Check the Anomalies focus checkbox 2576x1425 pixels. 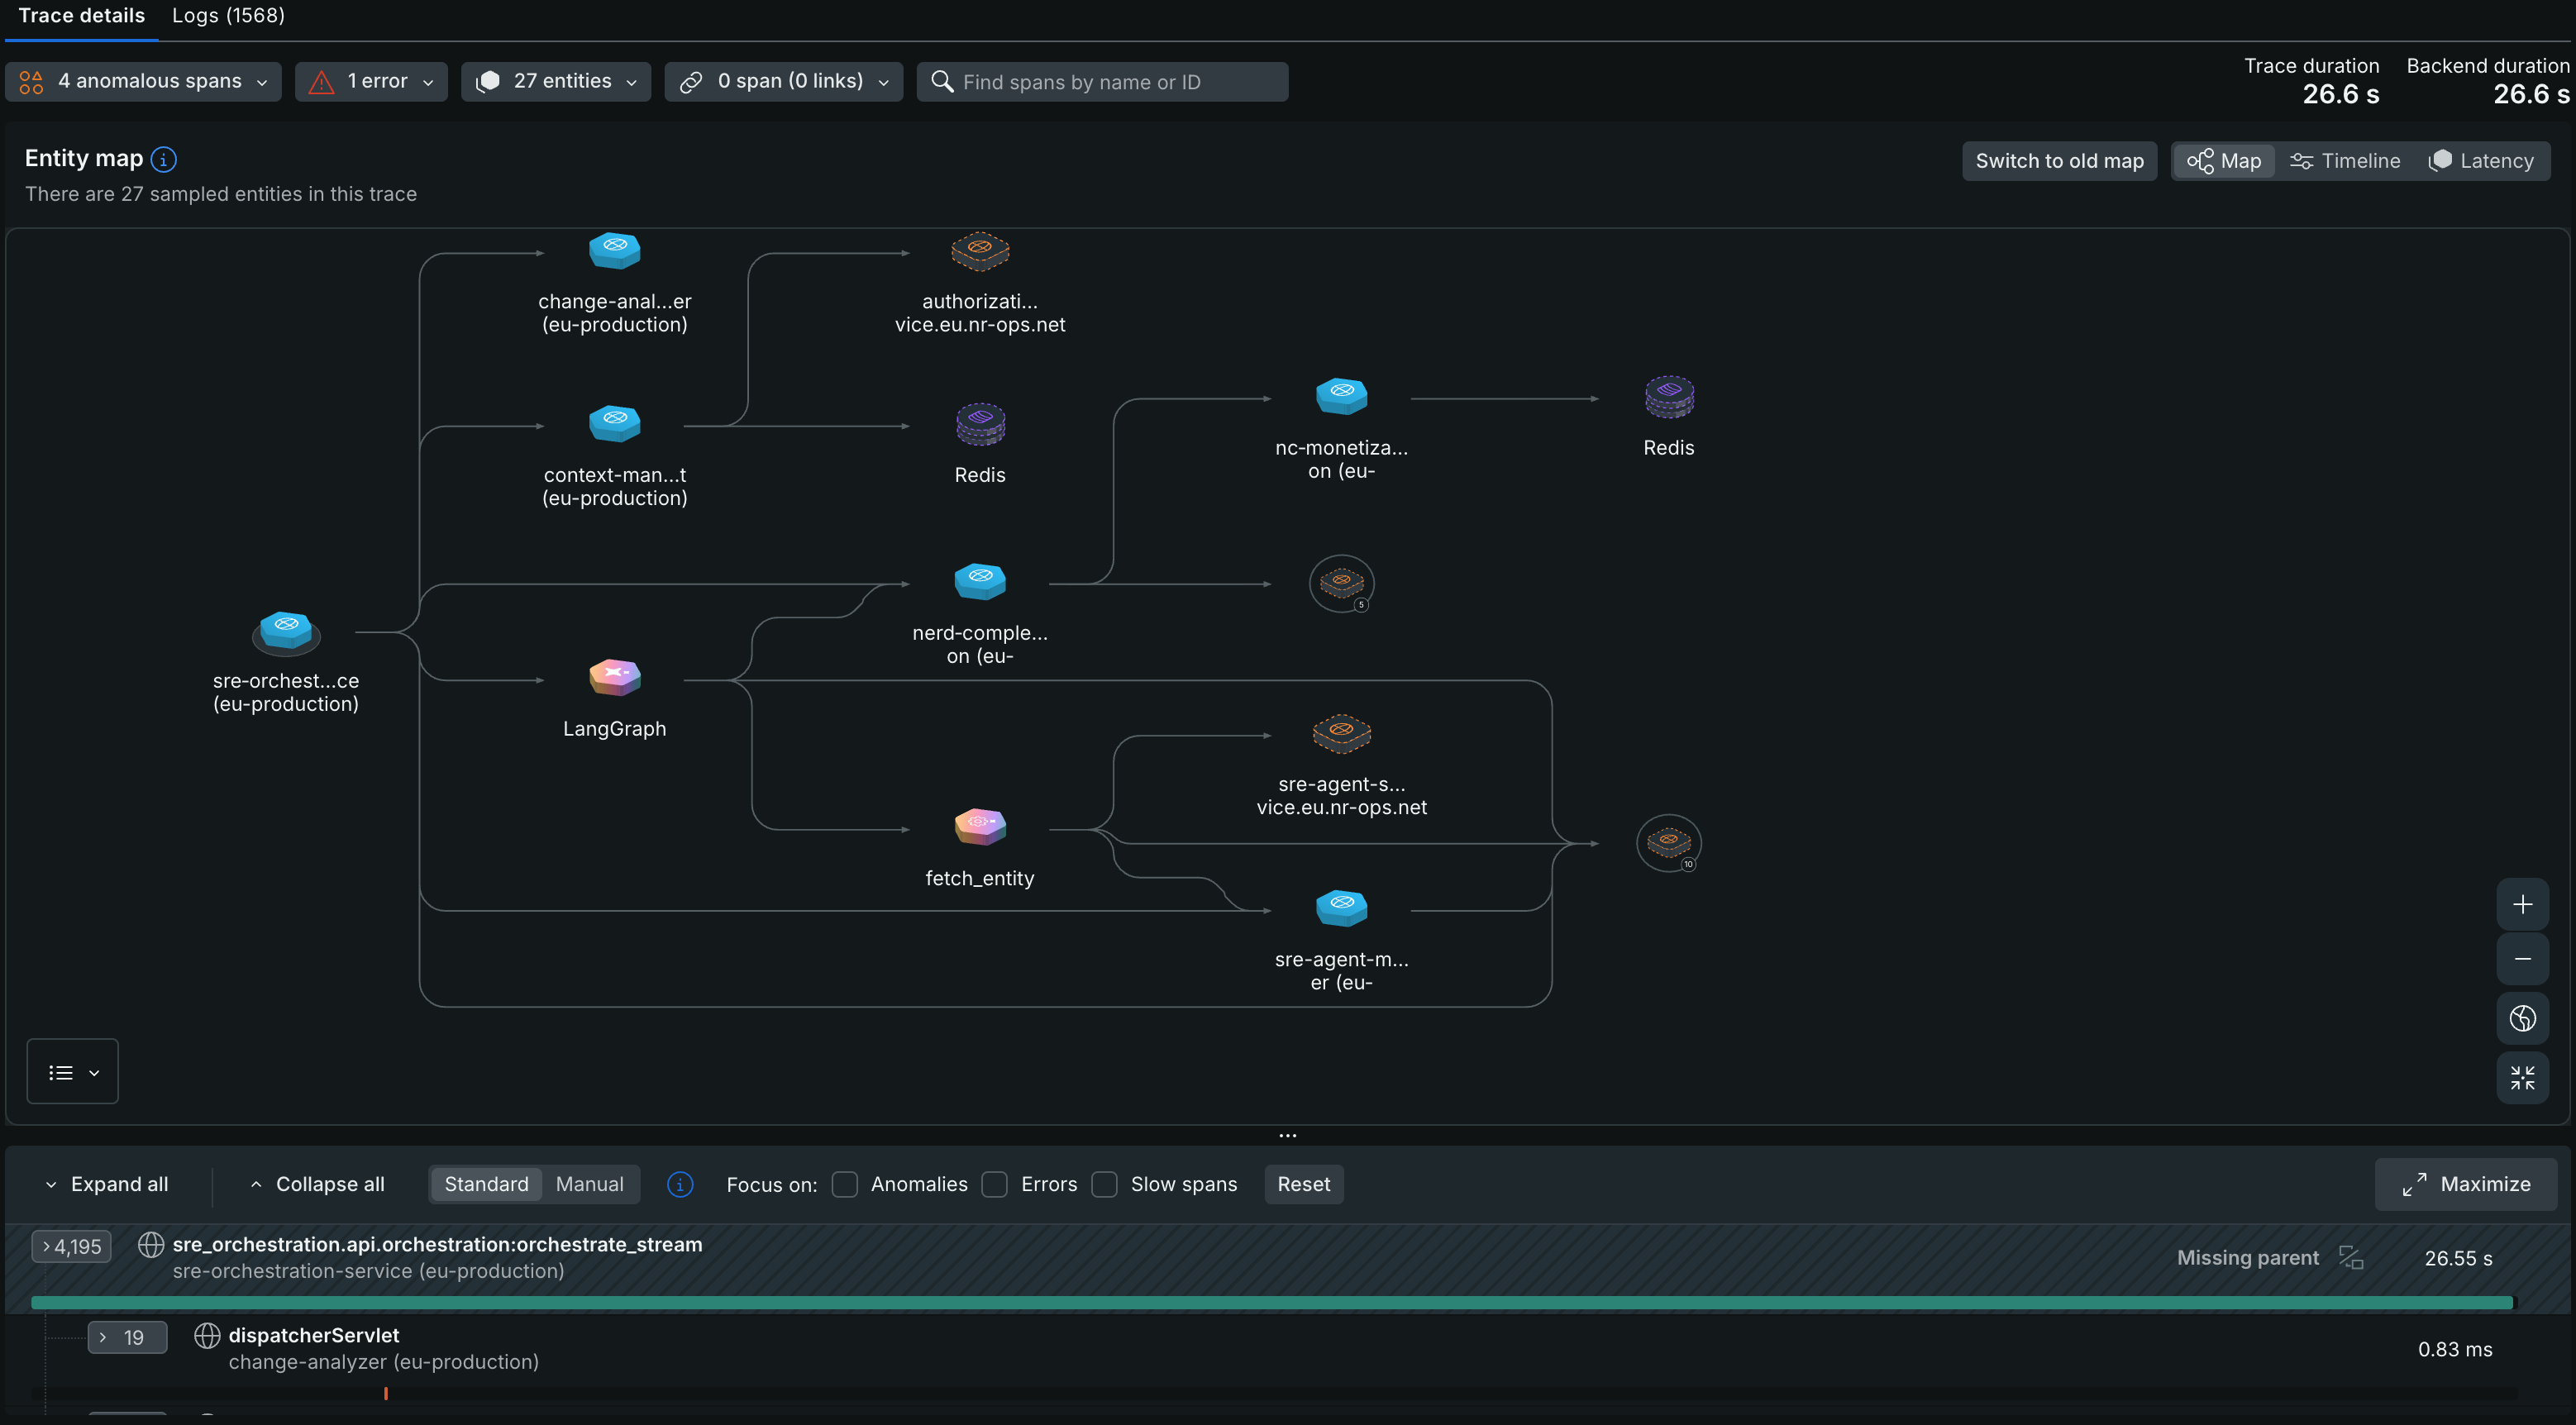point(845,1185)
